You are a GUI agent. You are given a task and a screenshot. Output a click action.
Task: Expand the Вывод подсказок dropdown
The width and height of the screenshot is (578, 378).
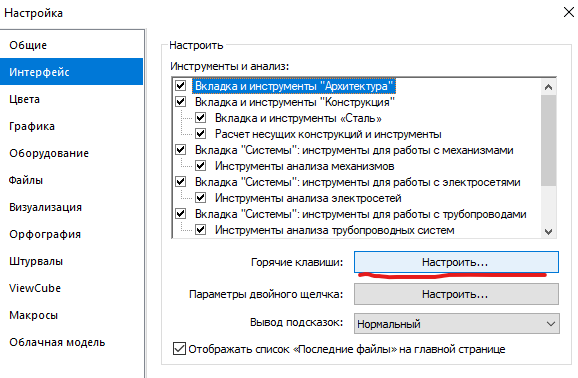(456, 324)
